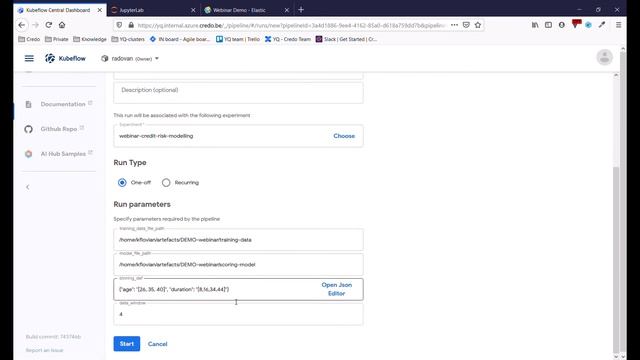
Task: Close the Webinar Demo Elastic tab
Action: tap(287, 10)
